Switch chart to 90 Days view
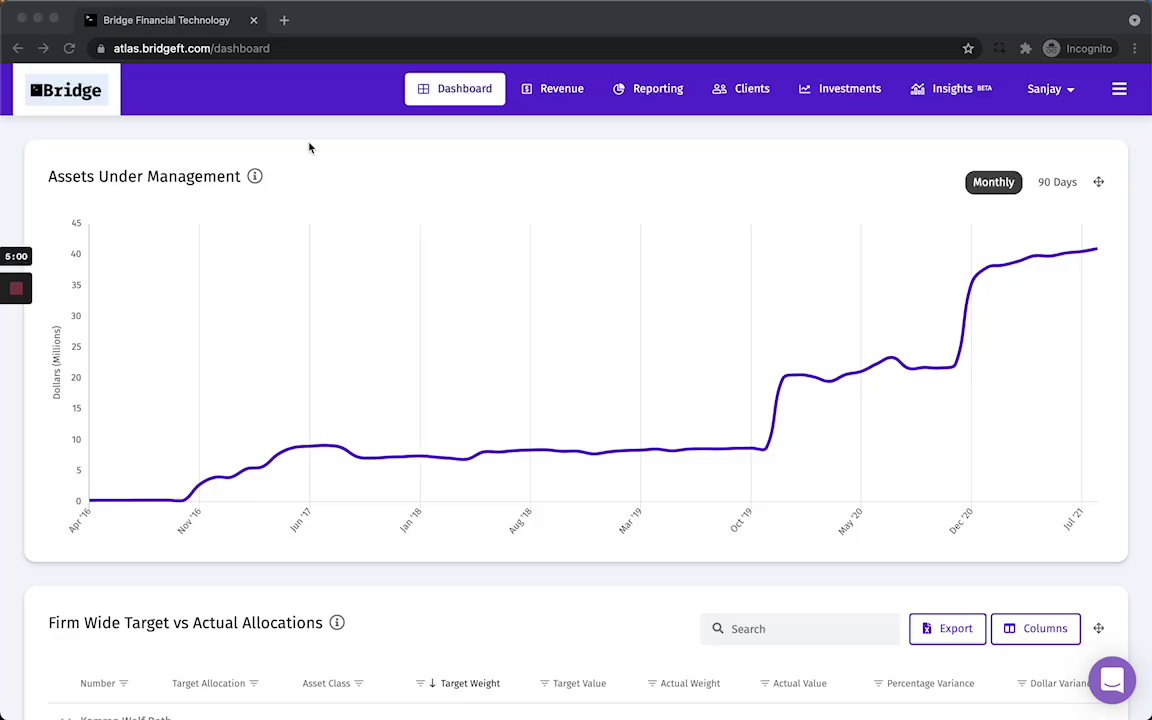Screen dimensions: 1152x720 (x=1057, y=182)
